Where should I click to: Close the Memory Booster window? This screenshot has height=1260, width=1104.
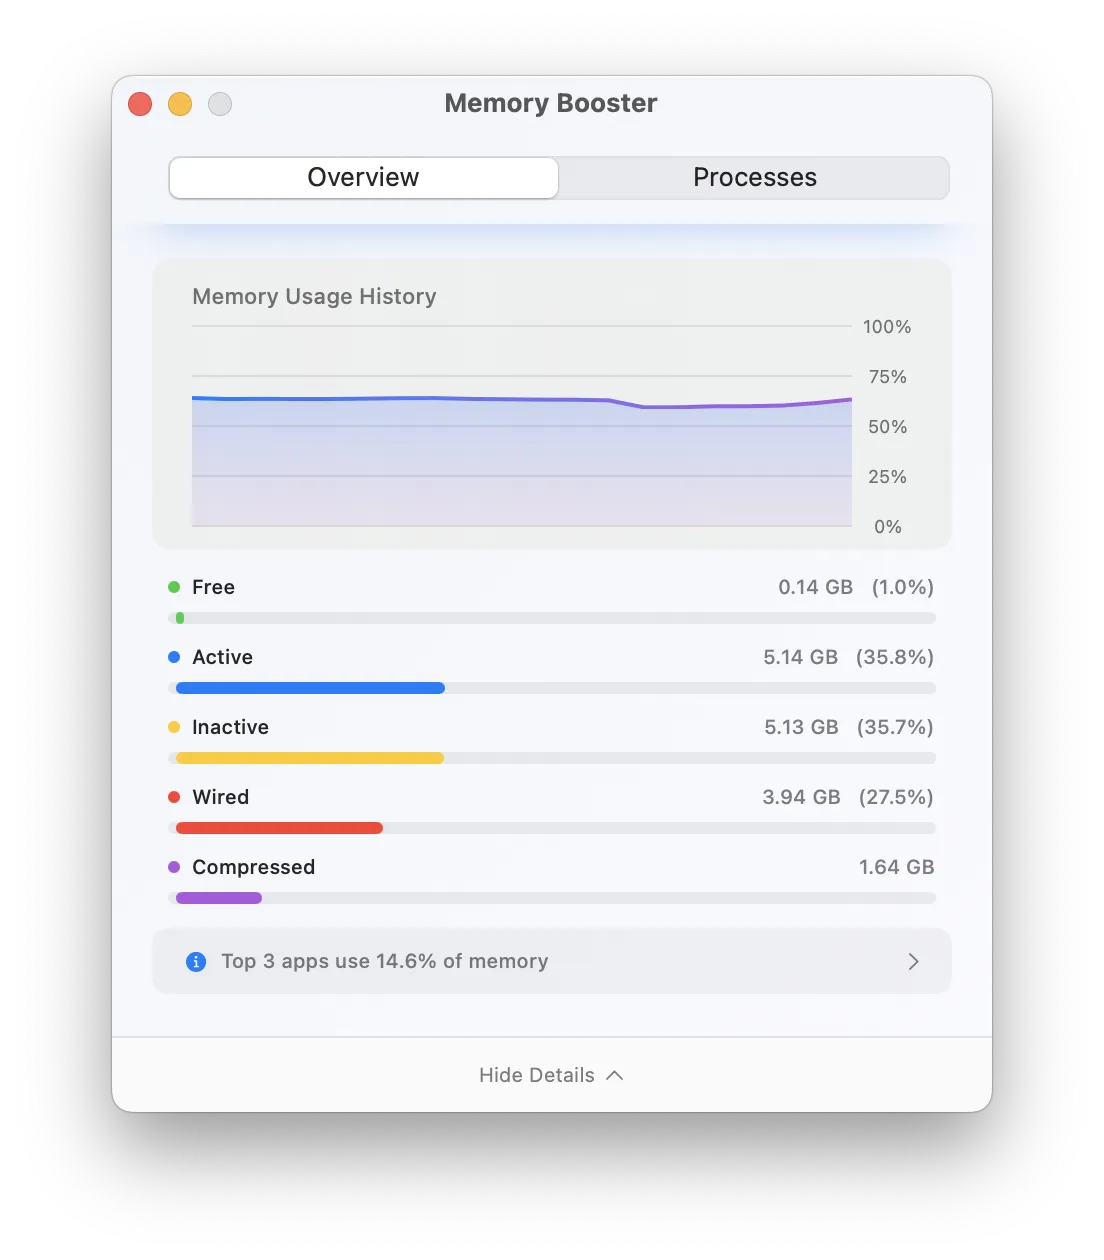[x=140, y=104]
